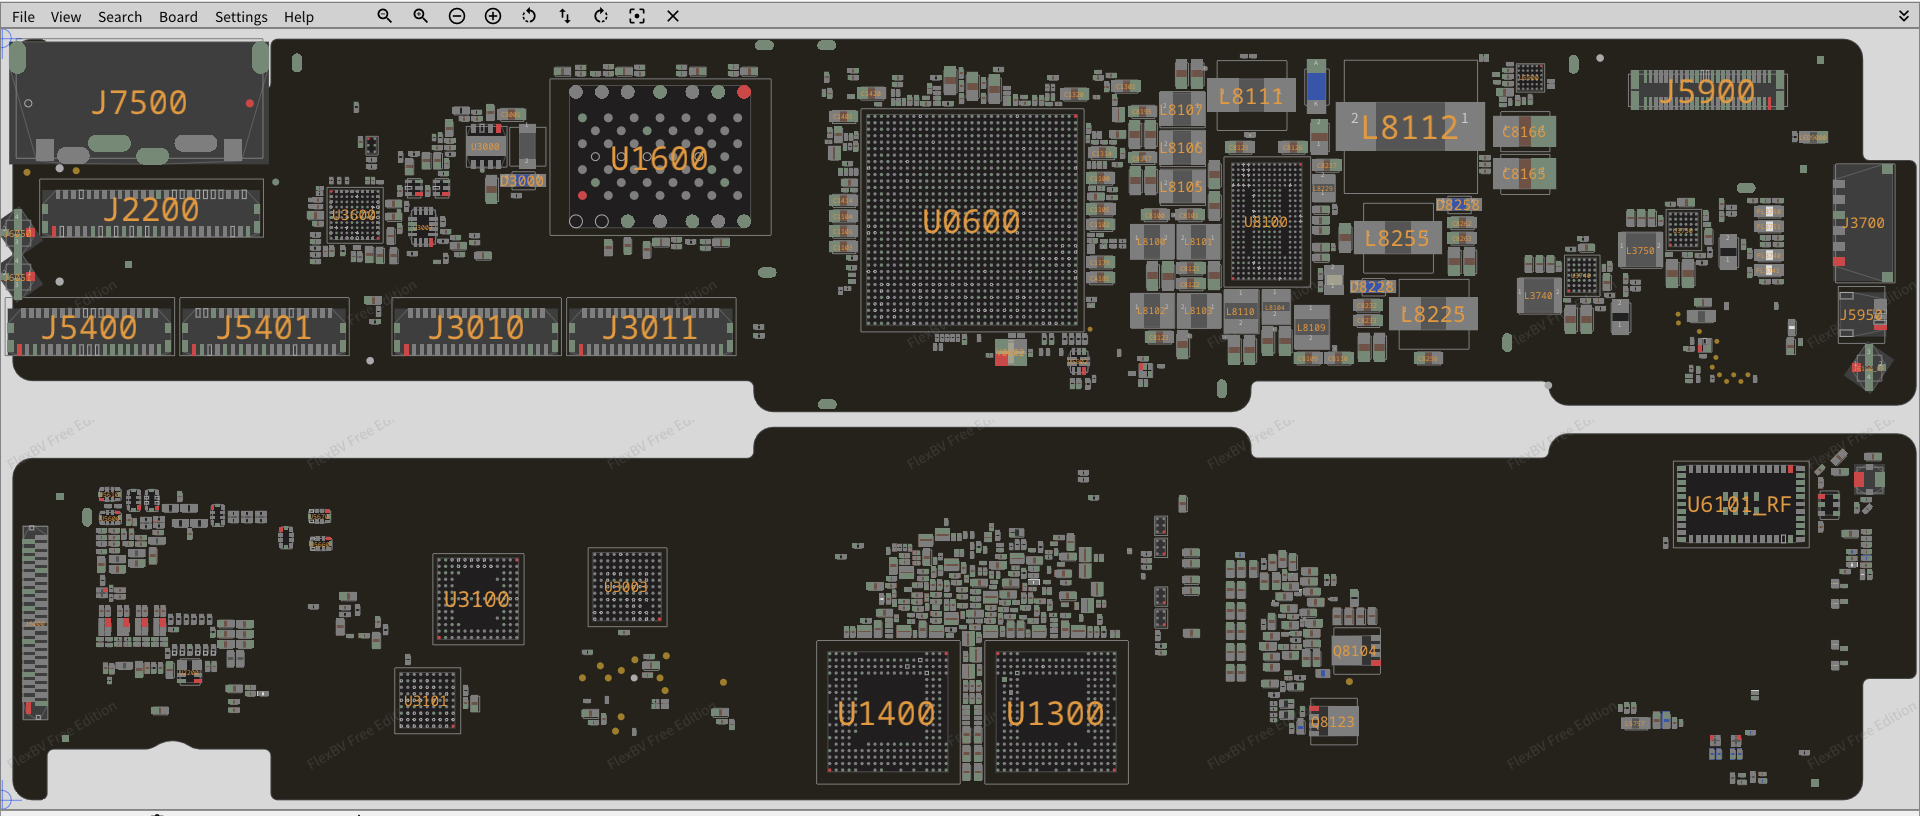The image size is (1920, 816).
Task: Click the L8112 inductor part
Action: coord(1410,127)
